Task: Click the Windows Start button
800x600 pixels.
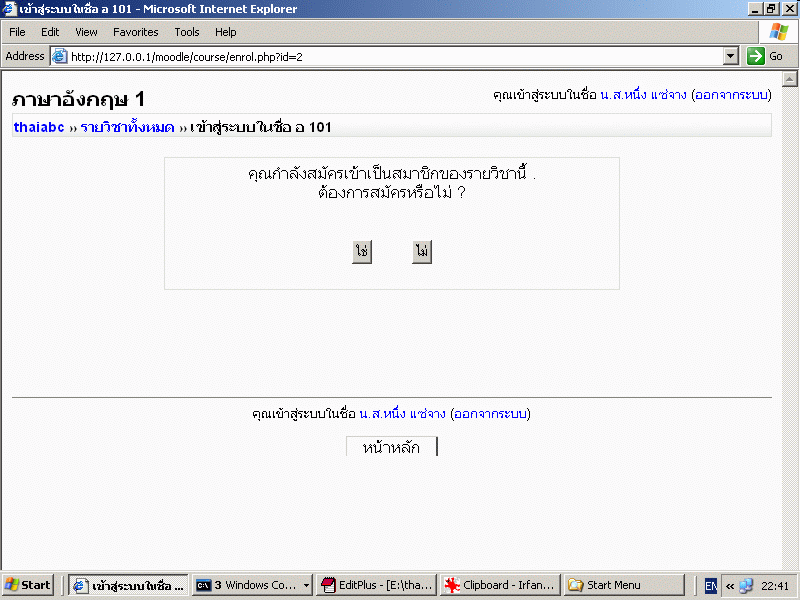Action: [x=28, y=585]
